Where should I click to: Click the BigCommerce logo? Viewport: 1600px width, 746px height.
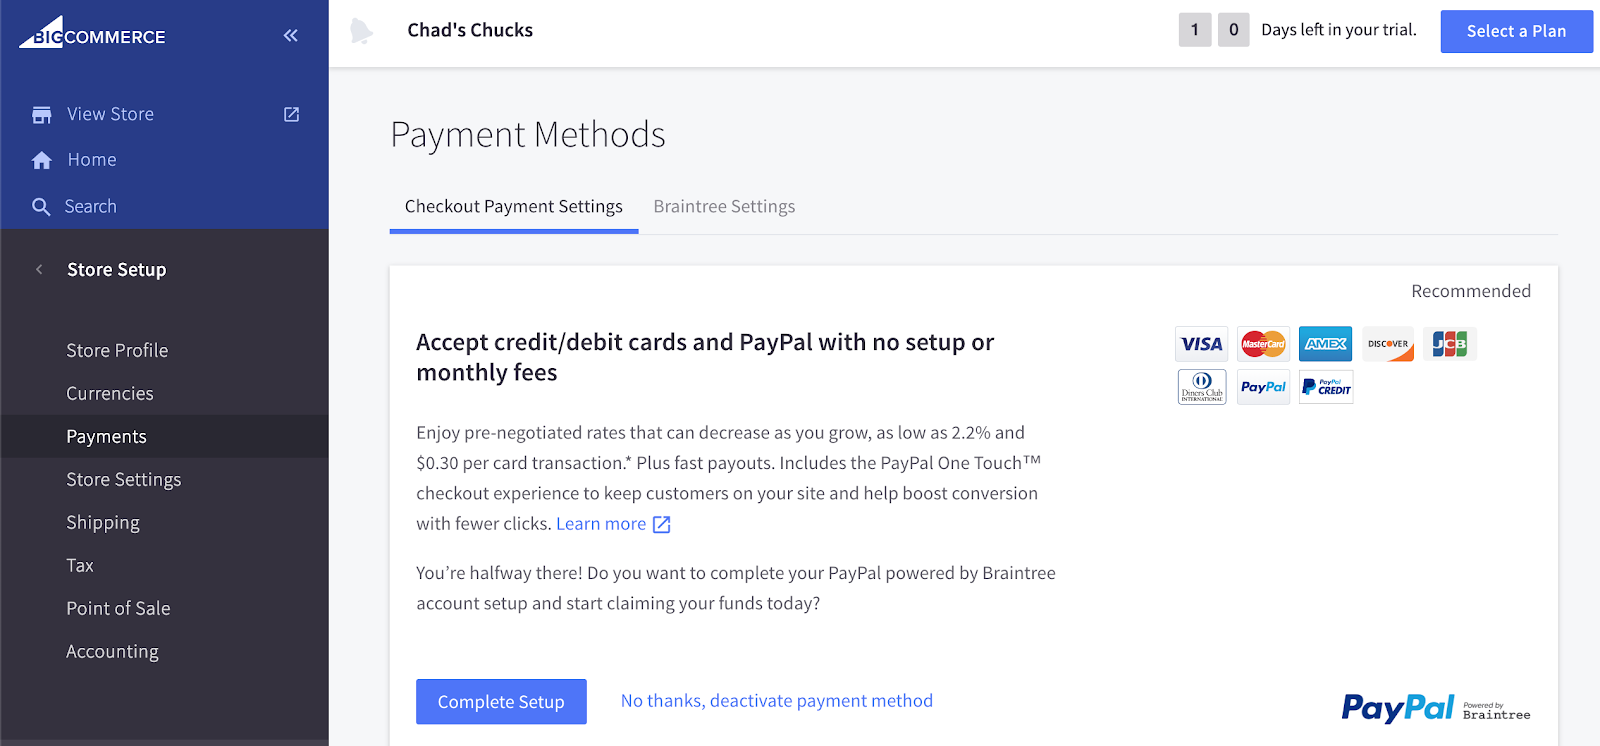[x=92, y=34]
